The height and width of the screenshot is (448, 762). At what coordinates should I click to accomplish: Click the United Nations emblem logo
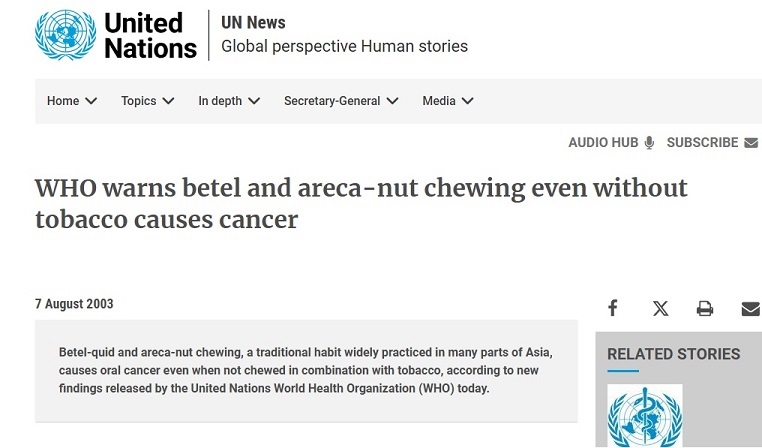coord(65,35)
